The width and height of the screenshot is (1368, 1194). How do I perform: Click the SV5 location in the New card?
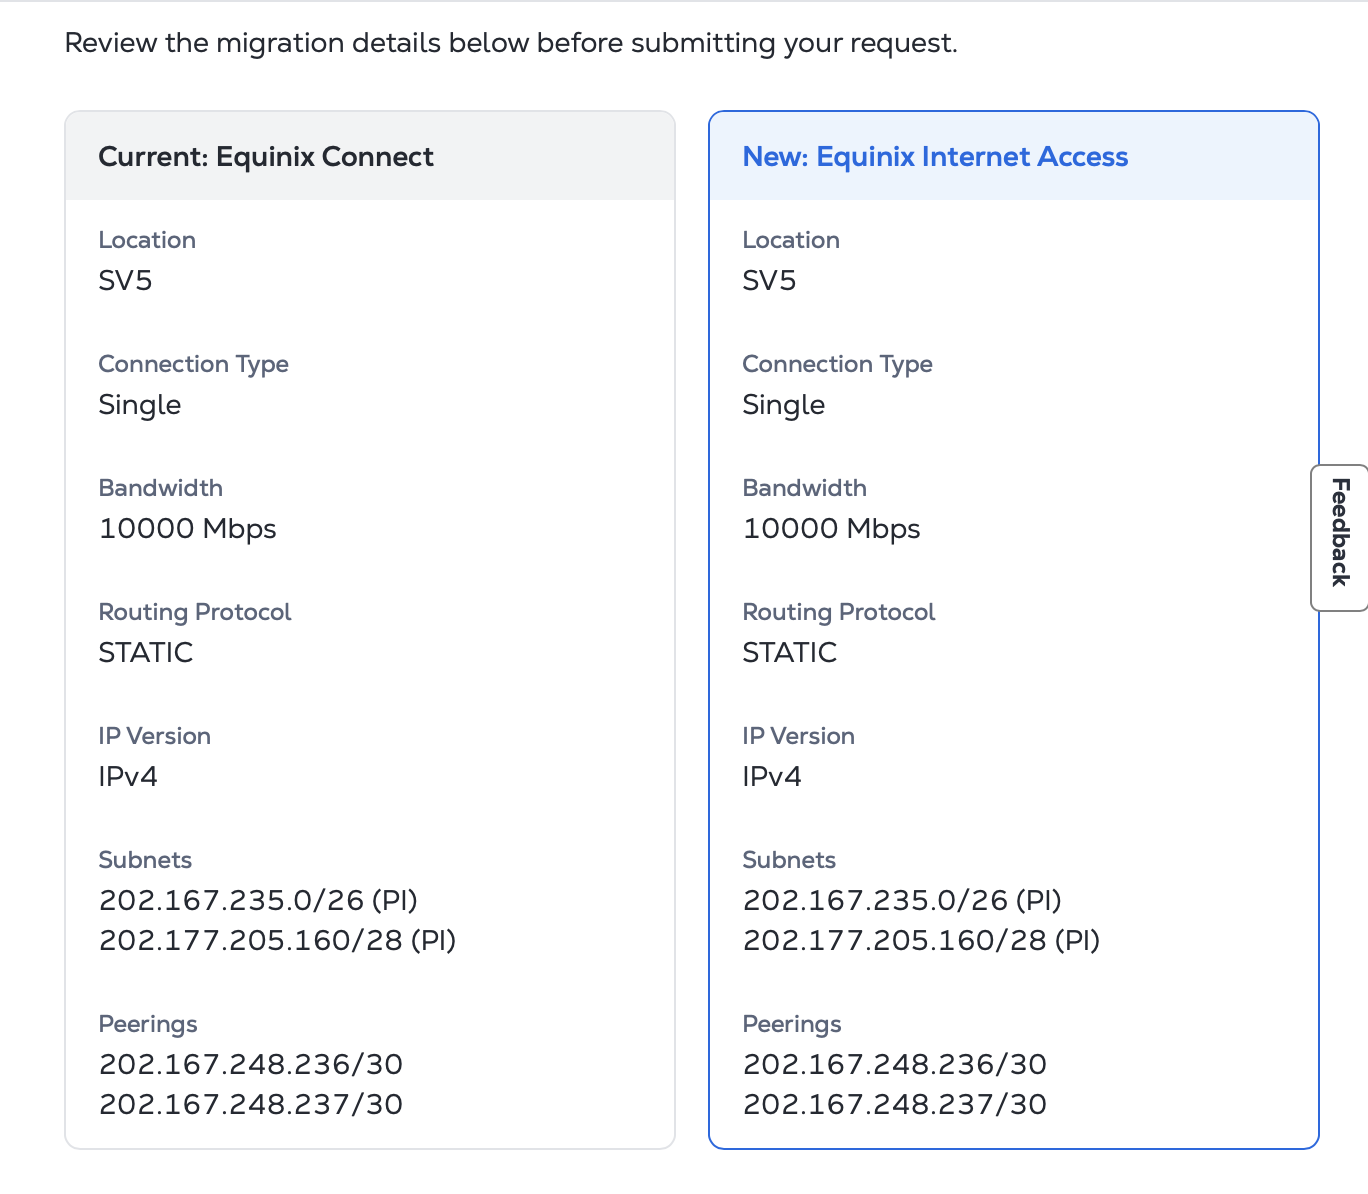point(770,280)
